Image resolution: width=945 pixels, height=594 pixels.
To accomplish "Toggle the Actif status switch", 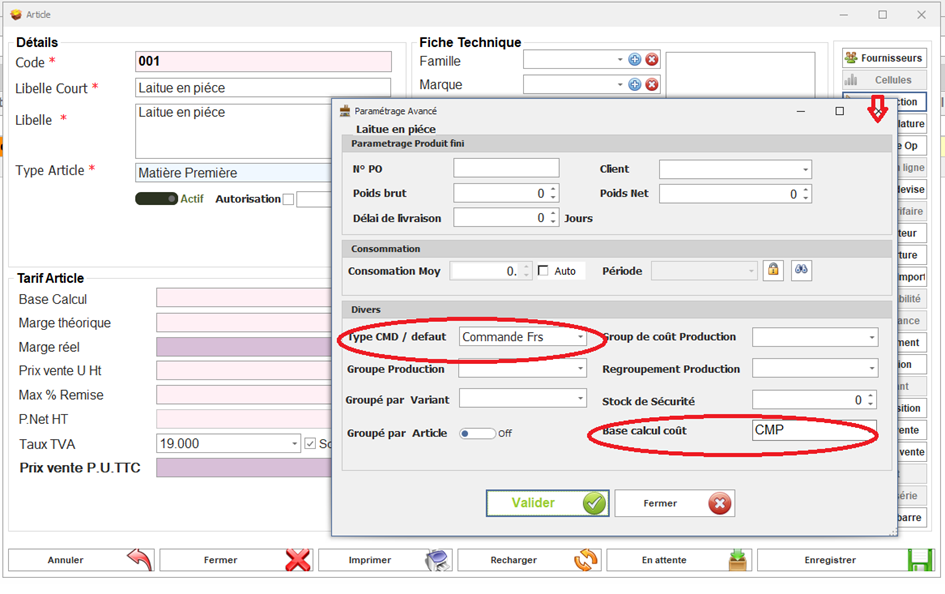I will click(x=156, y=199).
